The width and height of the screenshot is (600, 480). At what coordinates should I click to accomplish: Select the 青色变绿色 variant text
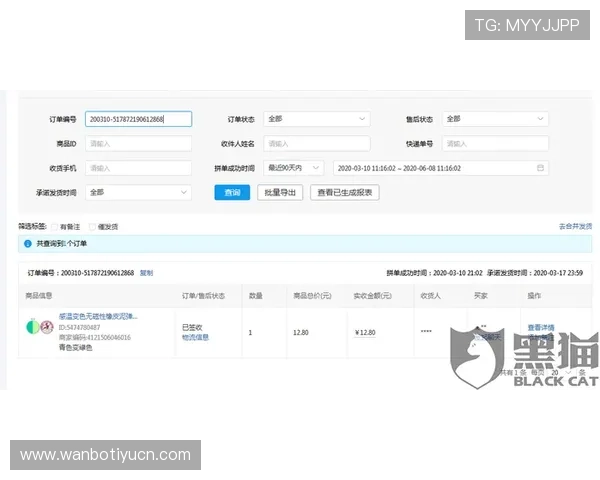tap(75, 348)
